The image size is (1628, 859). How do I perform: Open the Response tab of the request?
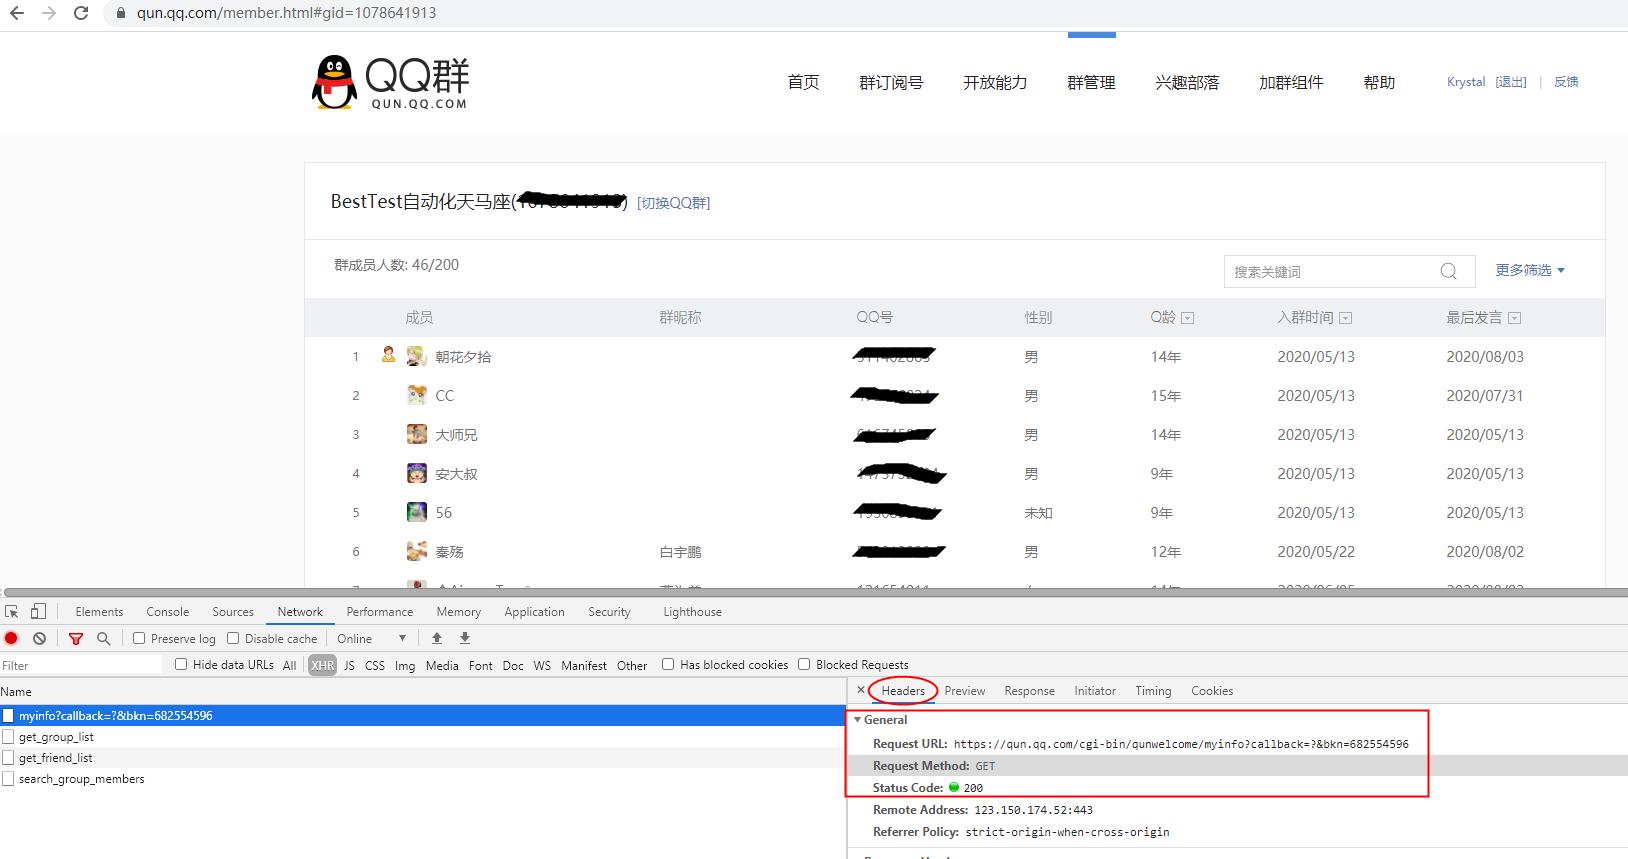[1029, 690]
